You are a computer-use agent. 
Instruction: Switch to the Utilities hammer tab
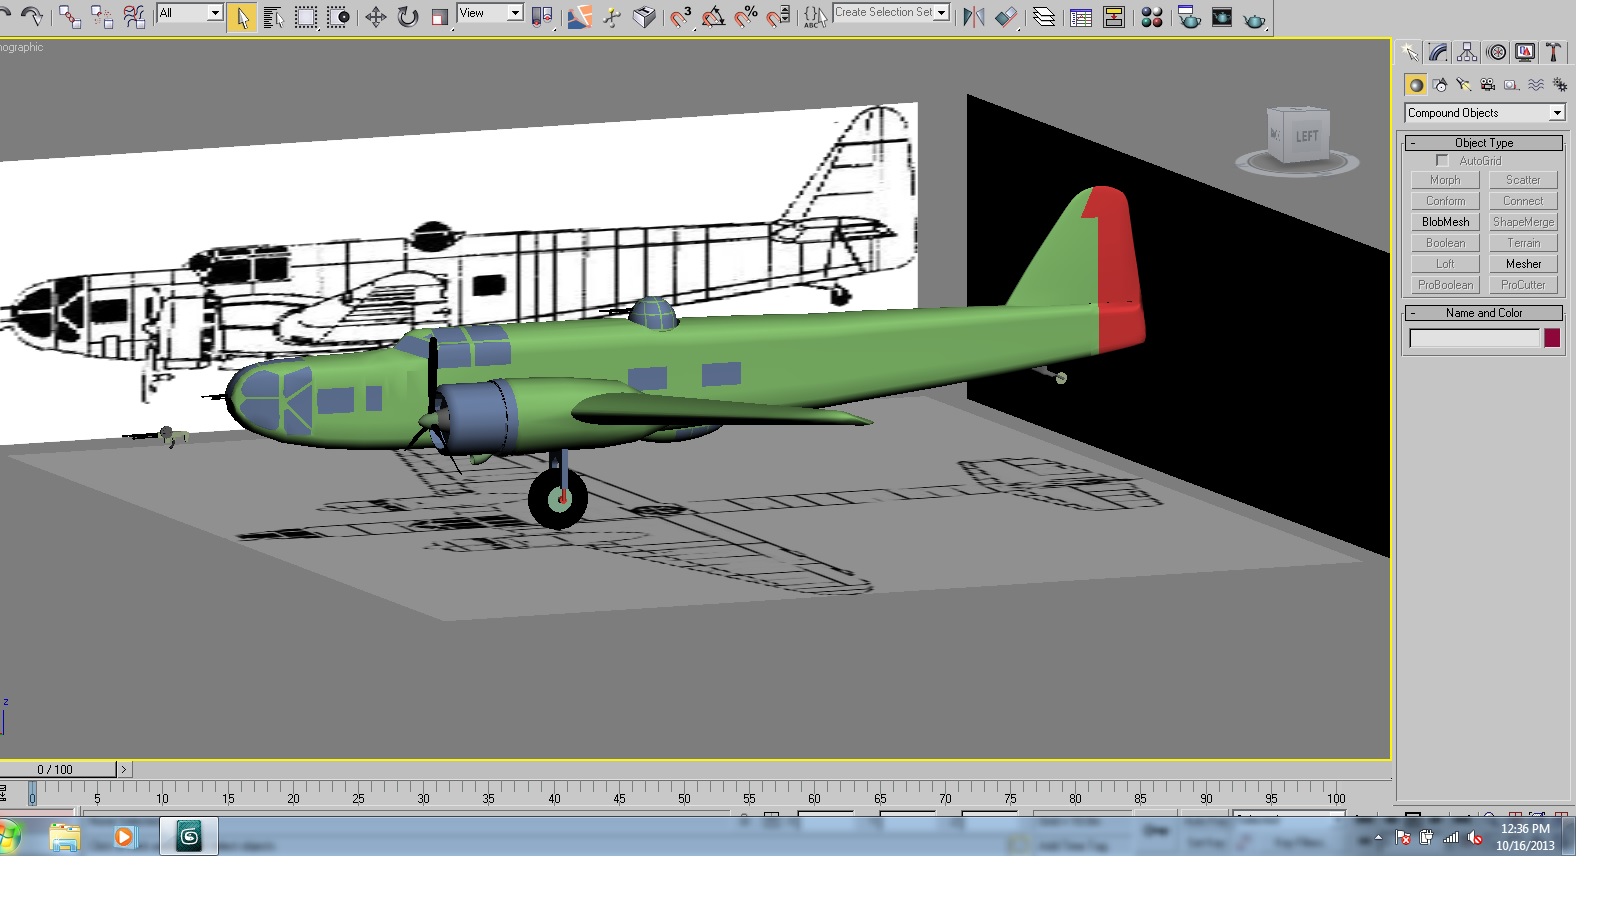[1554, 53]
